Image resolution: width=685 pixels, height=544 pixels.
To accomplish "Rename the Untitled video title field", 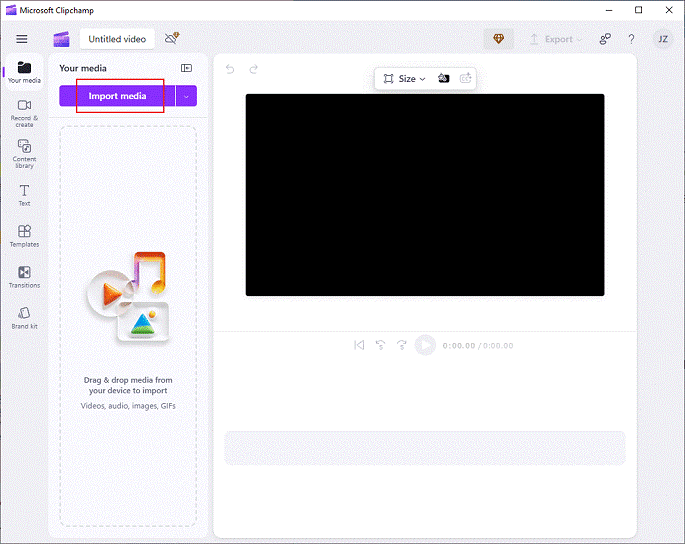I will (117, 39).
